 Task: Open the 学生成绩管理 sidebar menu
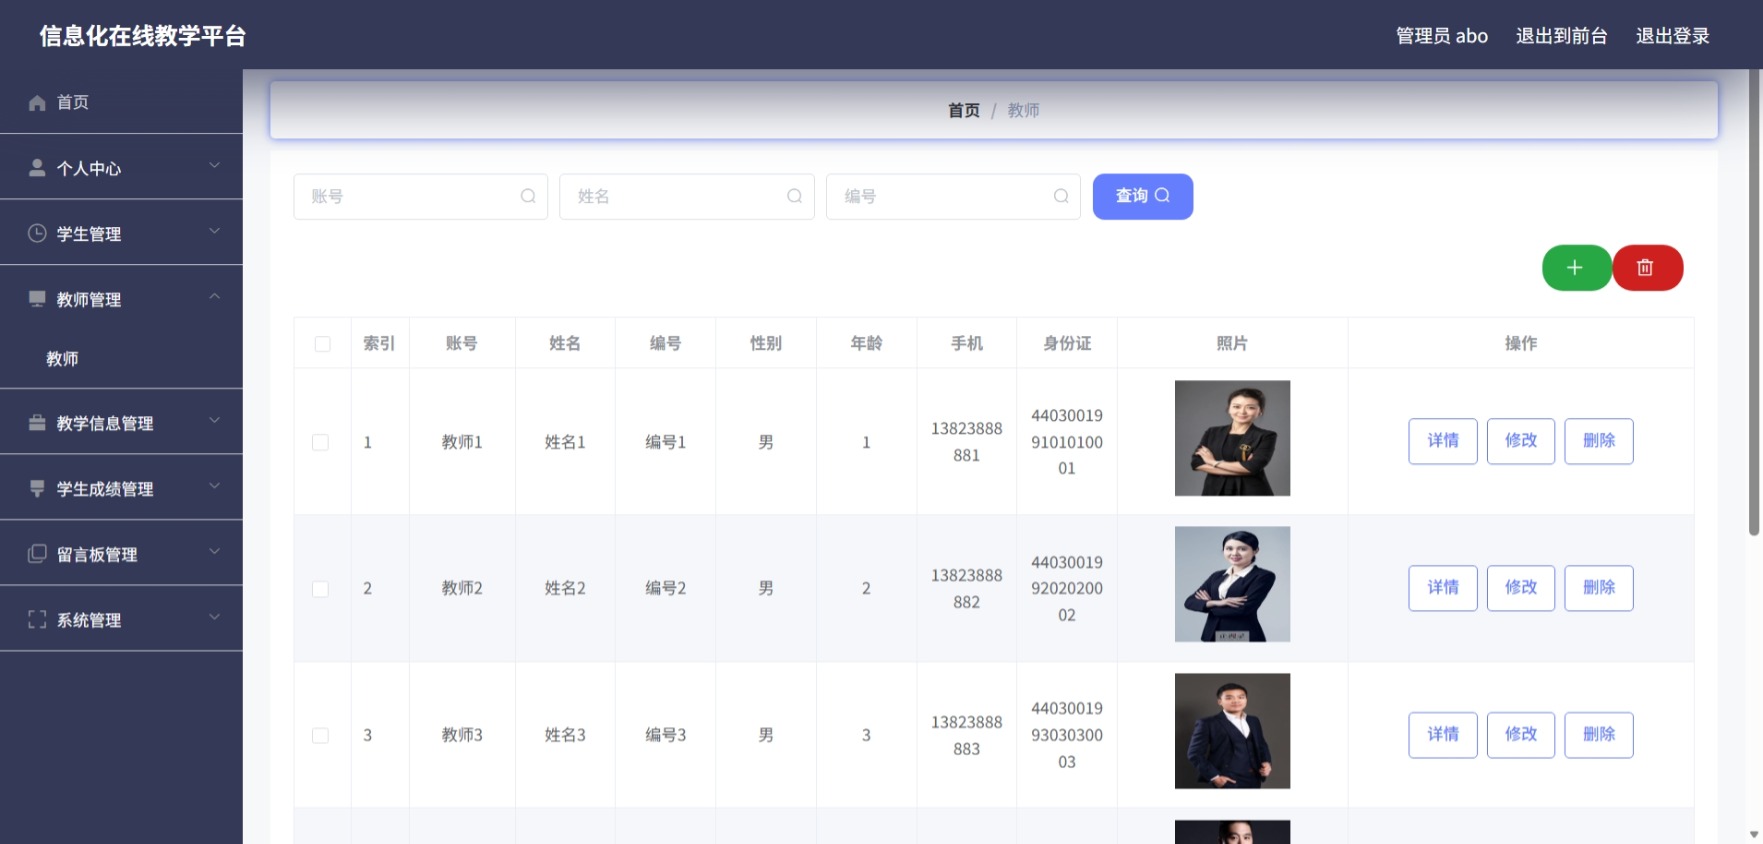click(x=121, y=488)
